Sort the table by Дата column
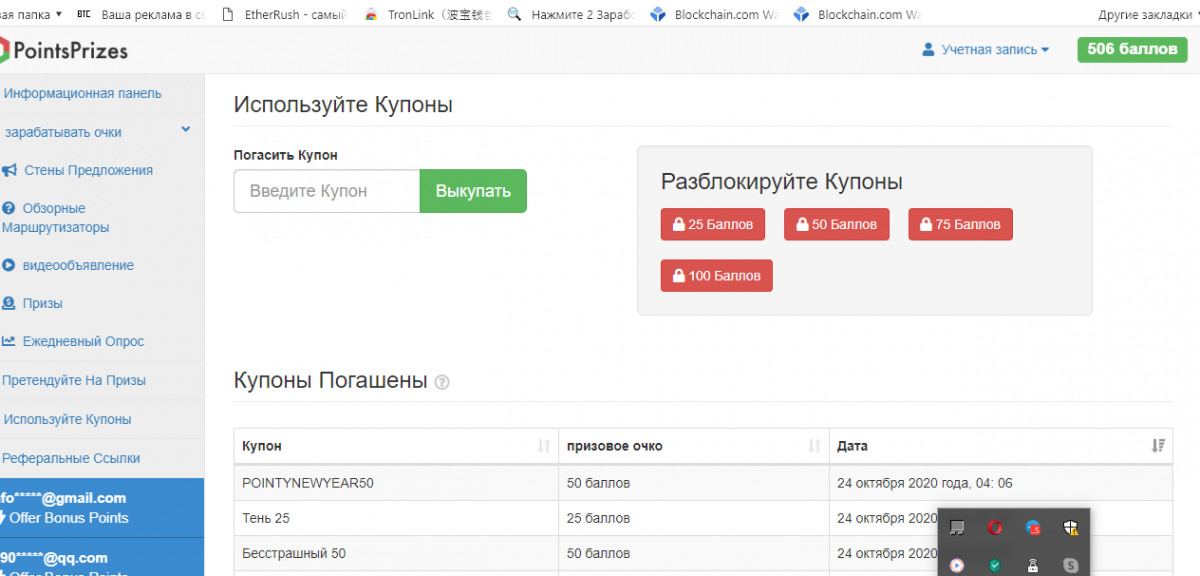The width and height of the screenshot is (1200, 576). pos(1158,446)
